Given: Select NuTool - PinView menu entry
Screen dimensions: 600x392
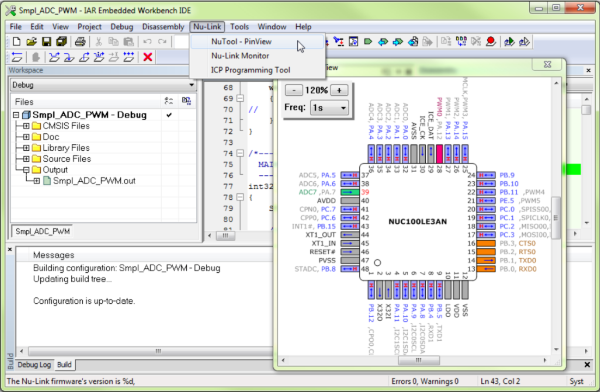Looking at the screenshot, I should click(x=241, y=41).
